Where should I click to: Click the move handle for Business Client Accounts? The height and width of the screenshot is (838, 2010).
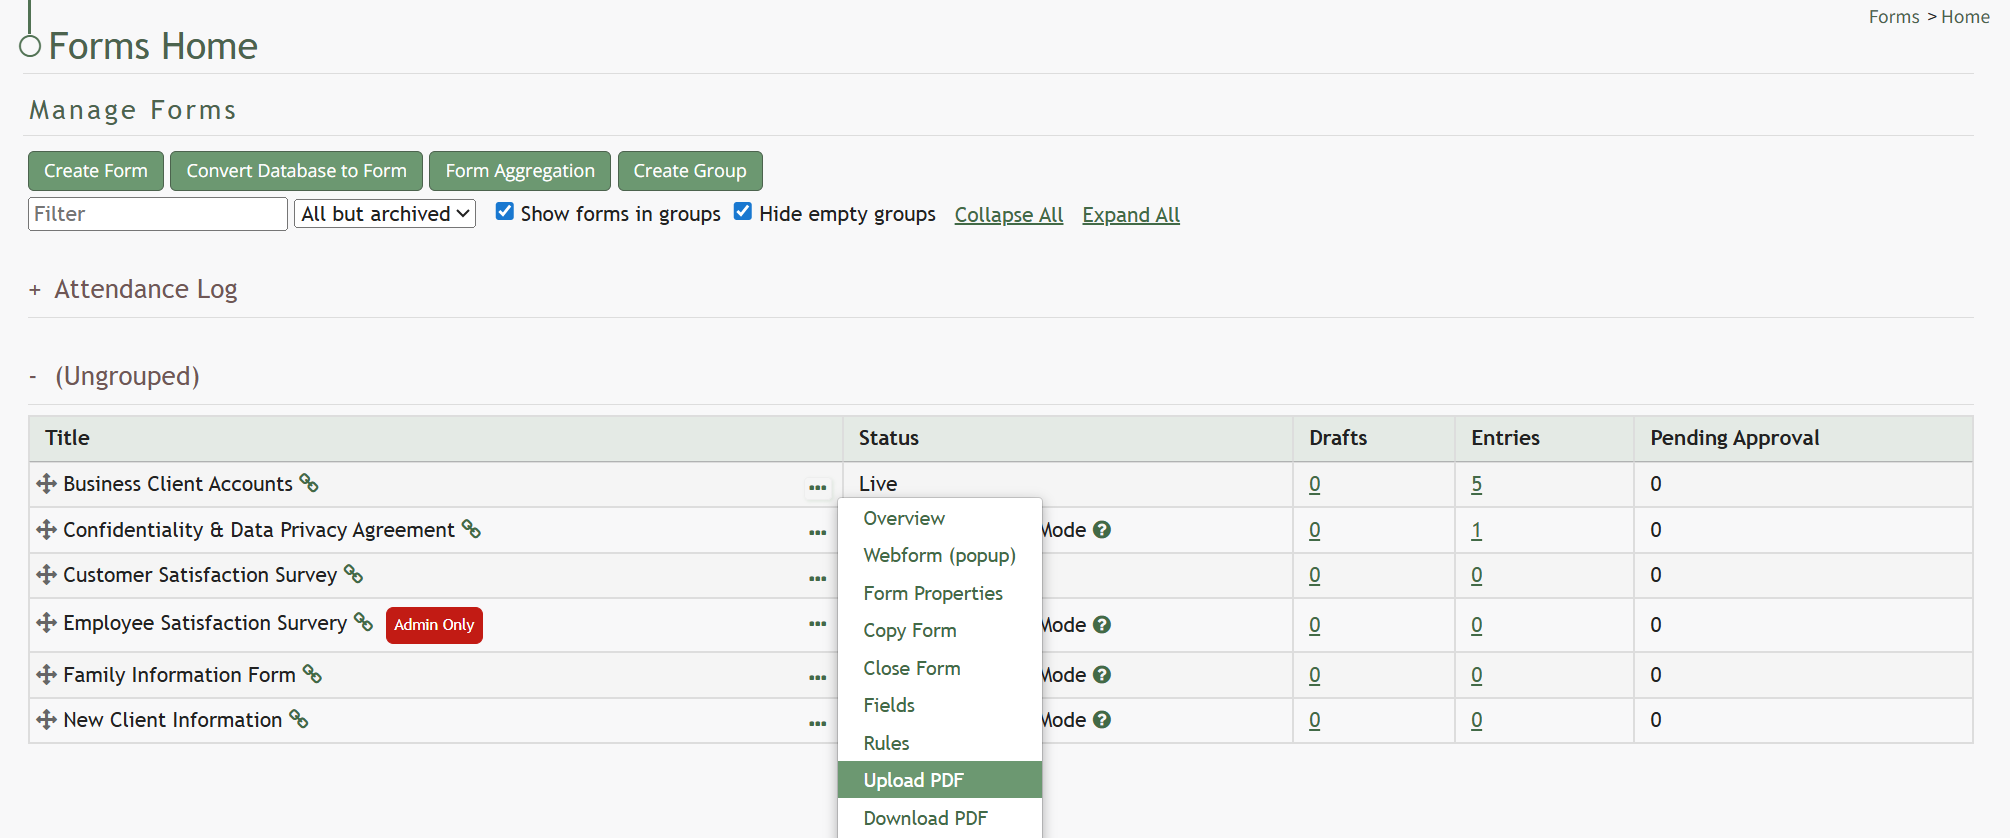46,484
